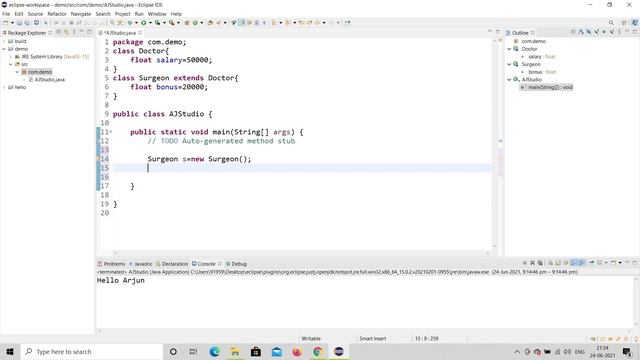Switch to the Problems tab
This screenshot has width=640, height=360.
tap(111, 264)
